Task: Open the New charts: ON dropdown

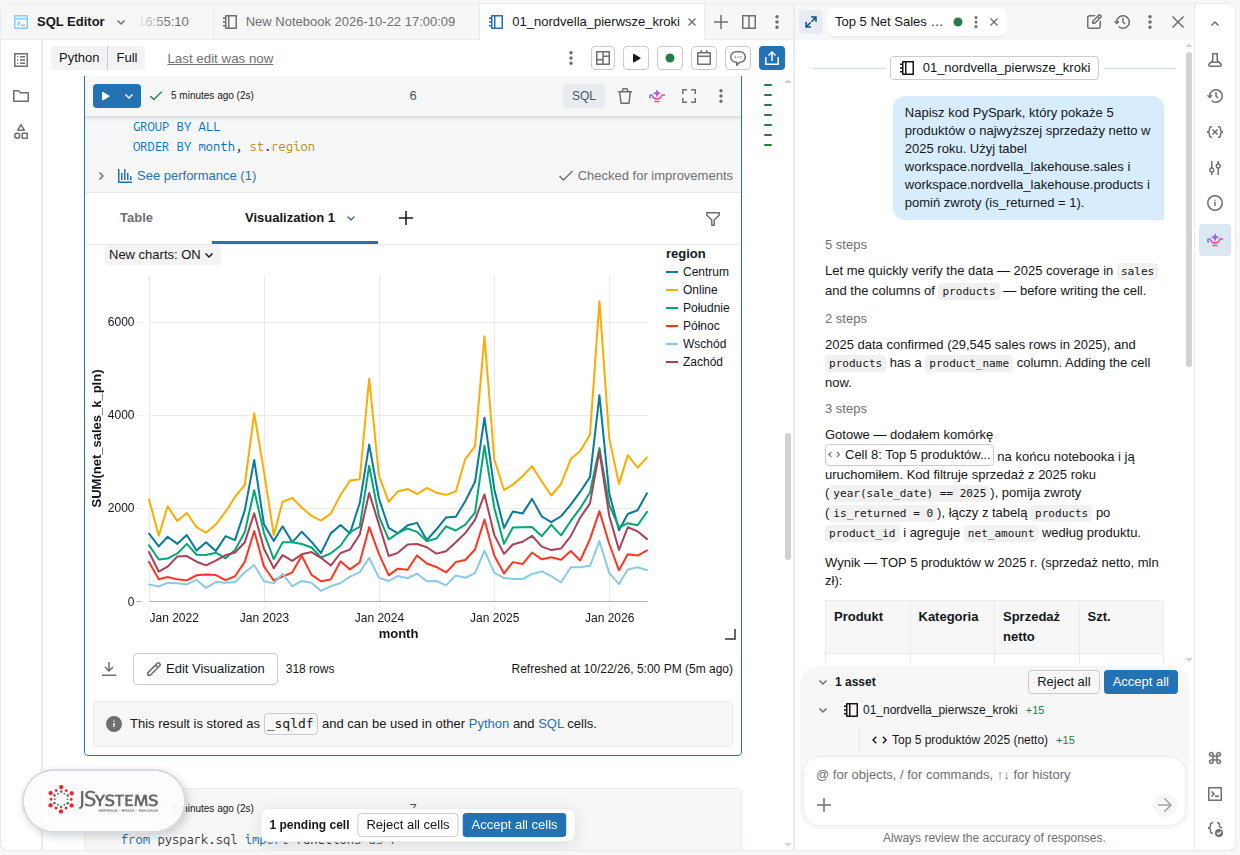Action: coord(162,255)
